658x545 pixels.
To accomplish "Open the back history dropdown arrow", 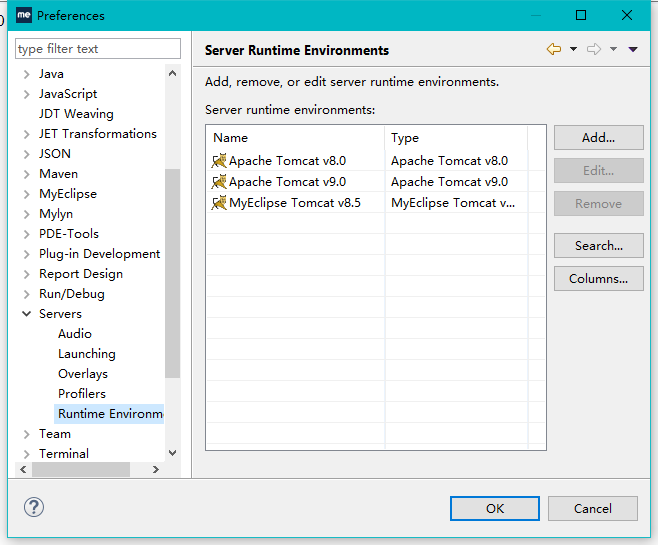I will 573,49.
